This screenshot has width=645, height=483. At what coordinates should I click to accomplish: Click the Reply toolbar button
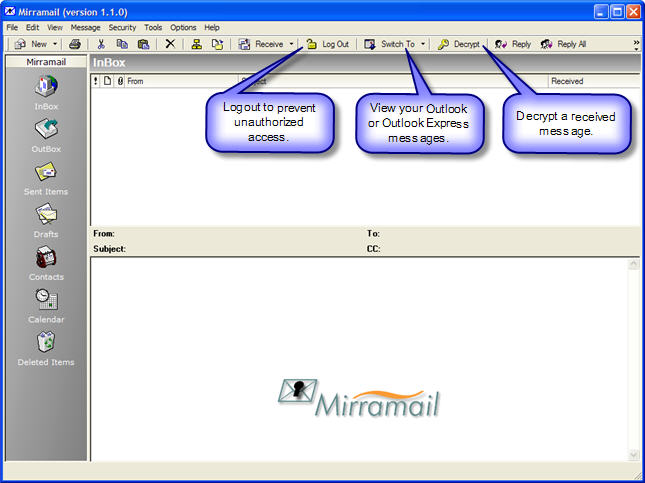click(513, 44)
